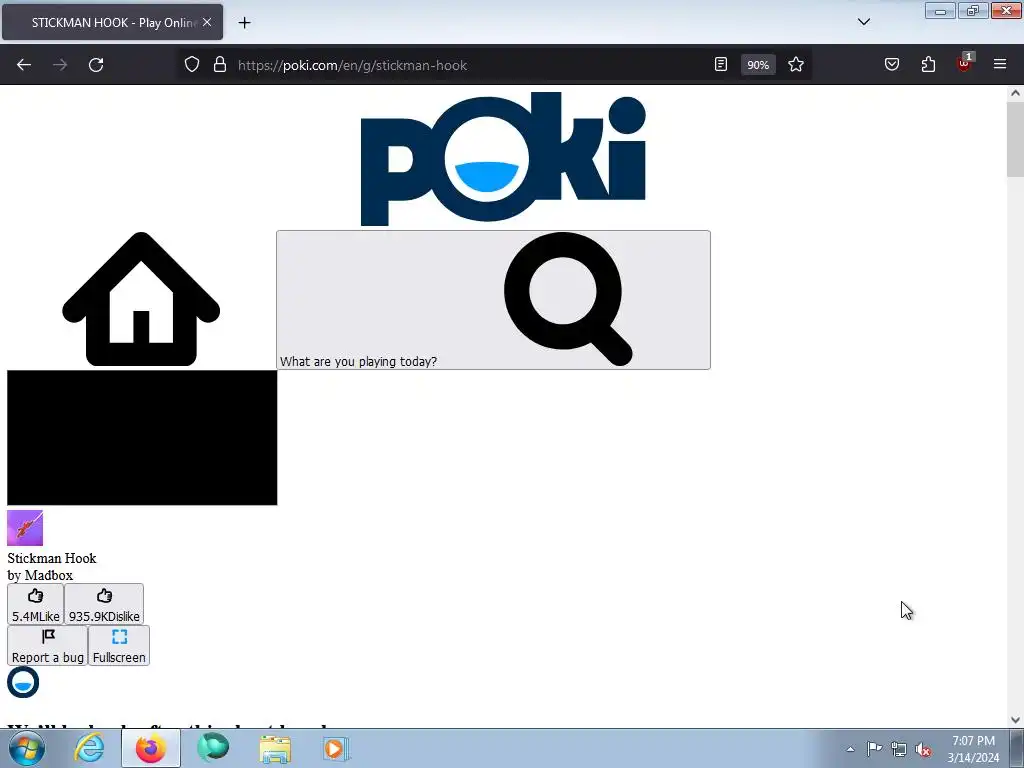The width and height of the screenshot is (1024, 768).
Task: Open the Windows Start menu
Action: click(x=27, y=748)
